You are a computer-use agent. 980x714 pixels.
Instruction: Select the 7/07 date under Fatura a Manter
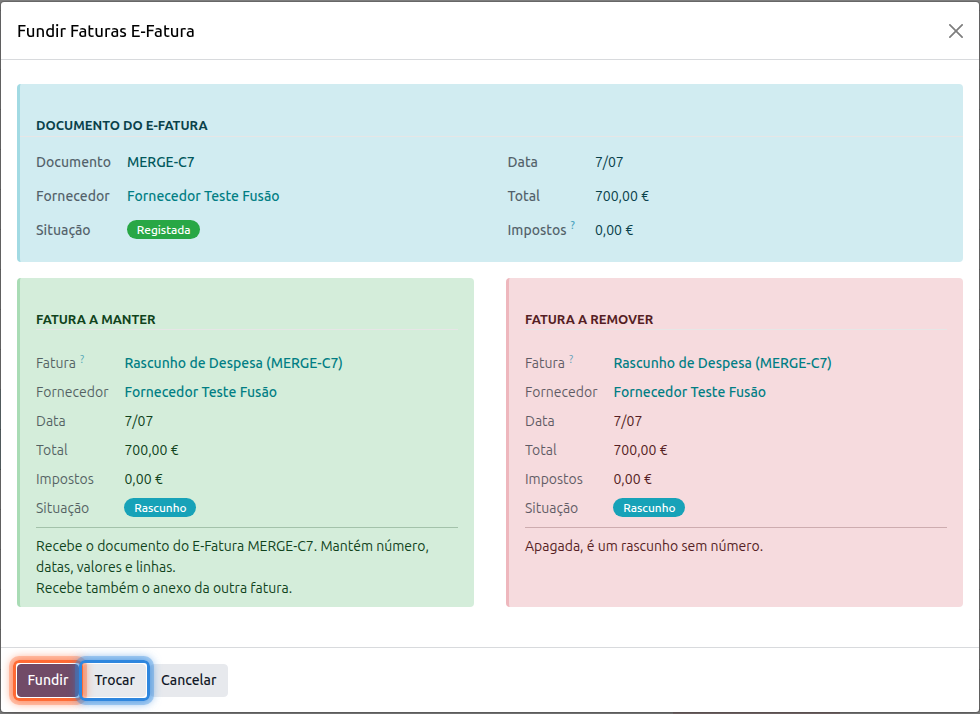point(139,421)
